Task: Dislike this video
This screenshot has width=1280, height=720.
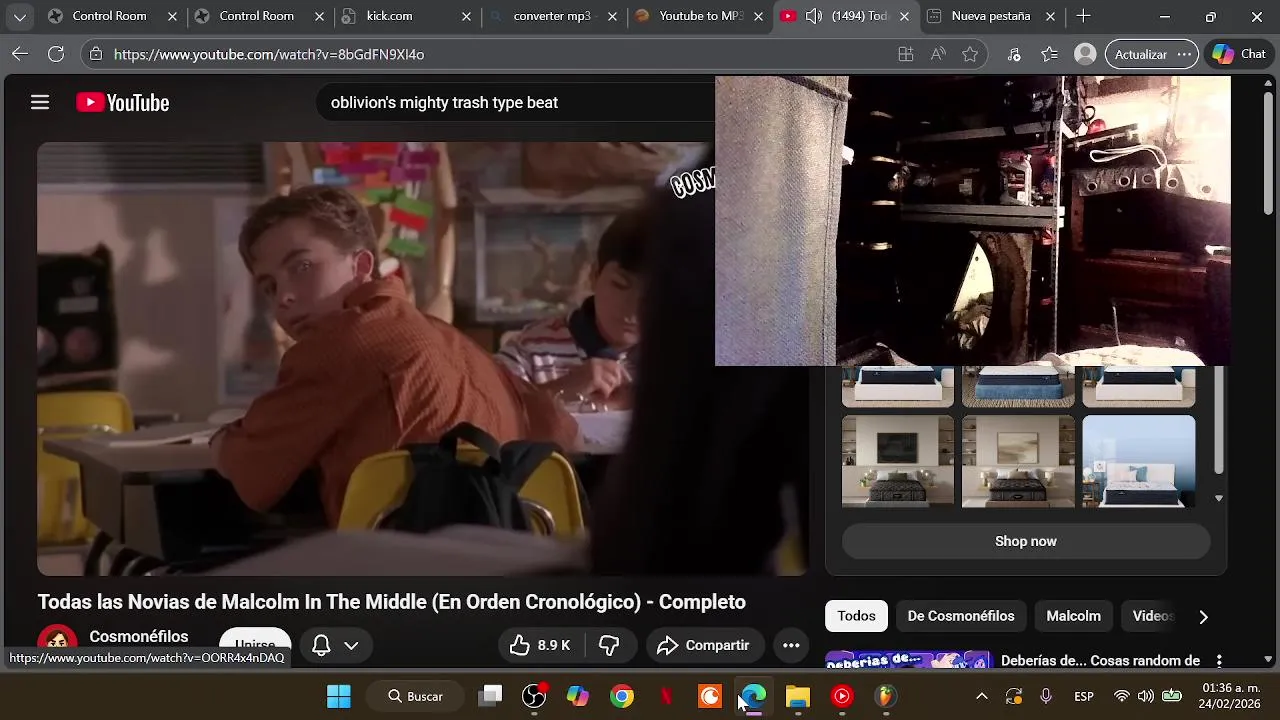Action: [609, 645]
